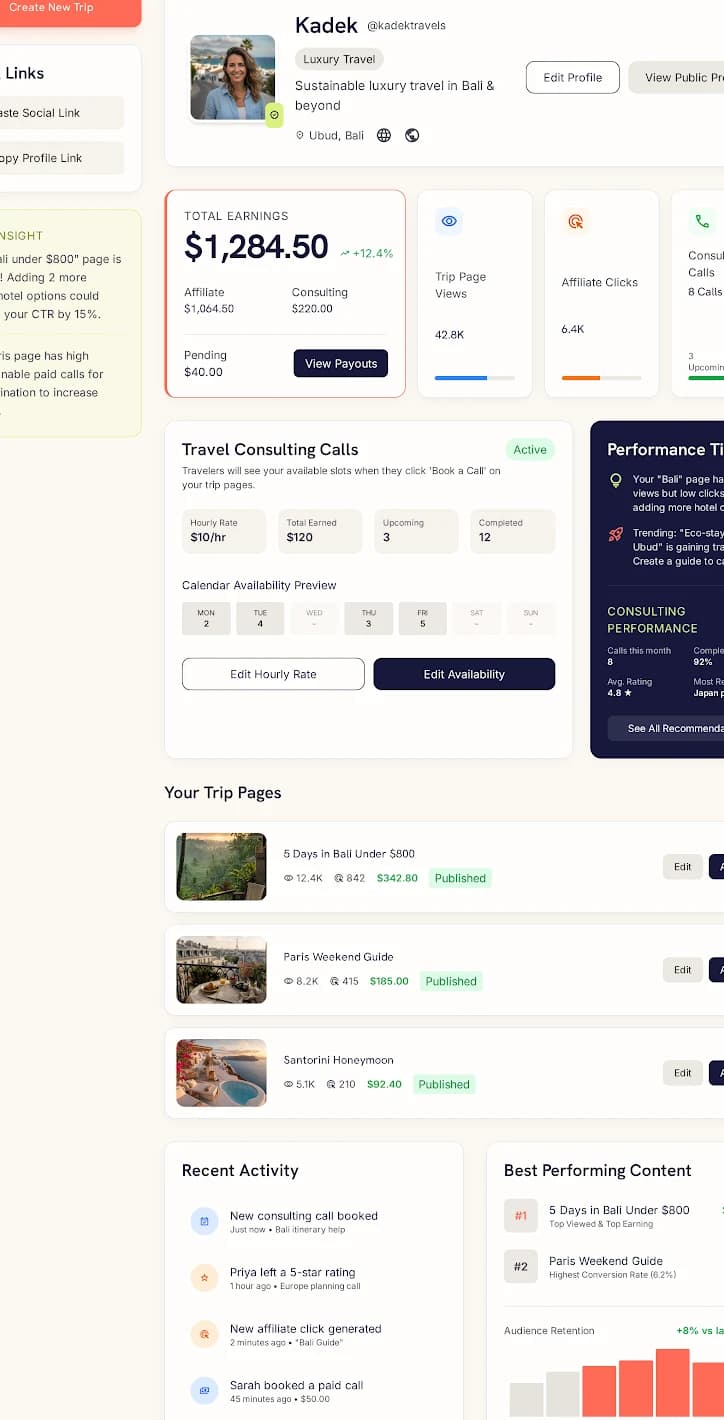Click the Luxury Travel tag
The image size is (724, 1420).
click(339, 59)
